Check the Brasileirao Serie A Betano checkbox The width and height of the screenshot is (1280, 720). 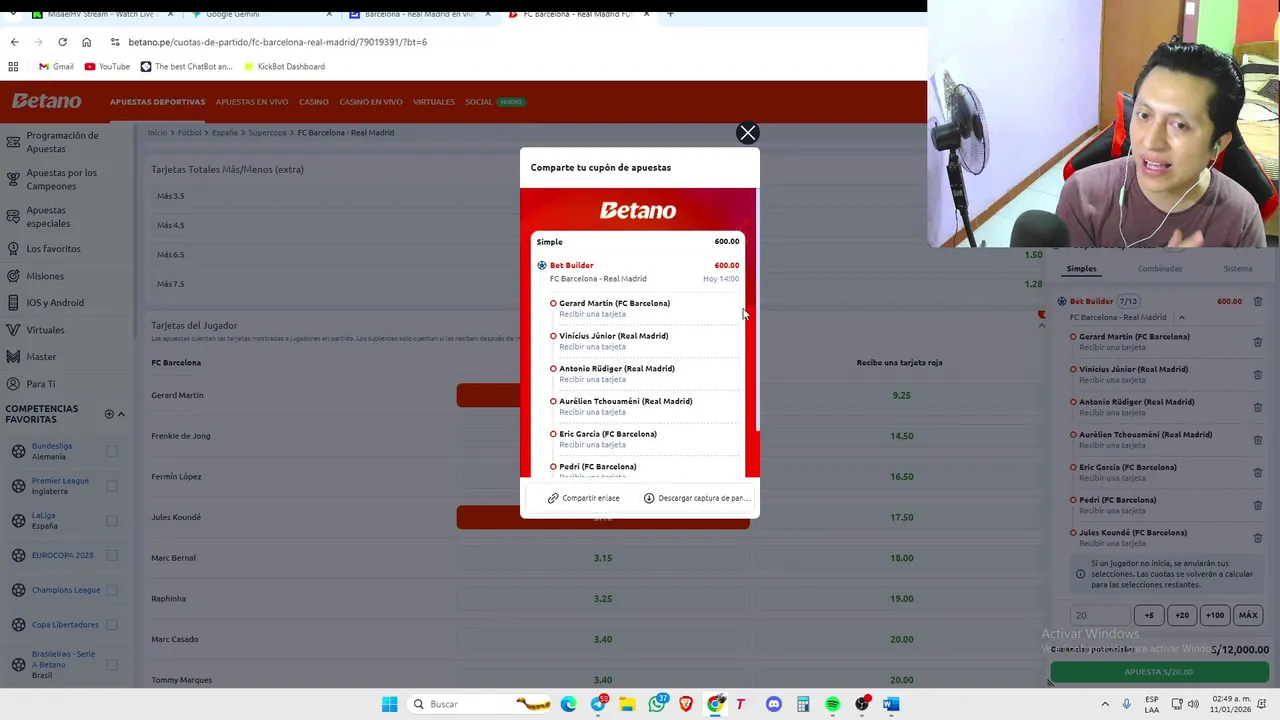pyautogui.click(x=112, y=664)
